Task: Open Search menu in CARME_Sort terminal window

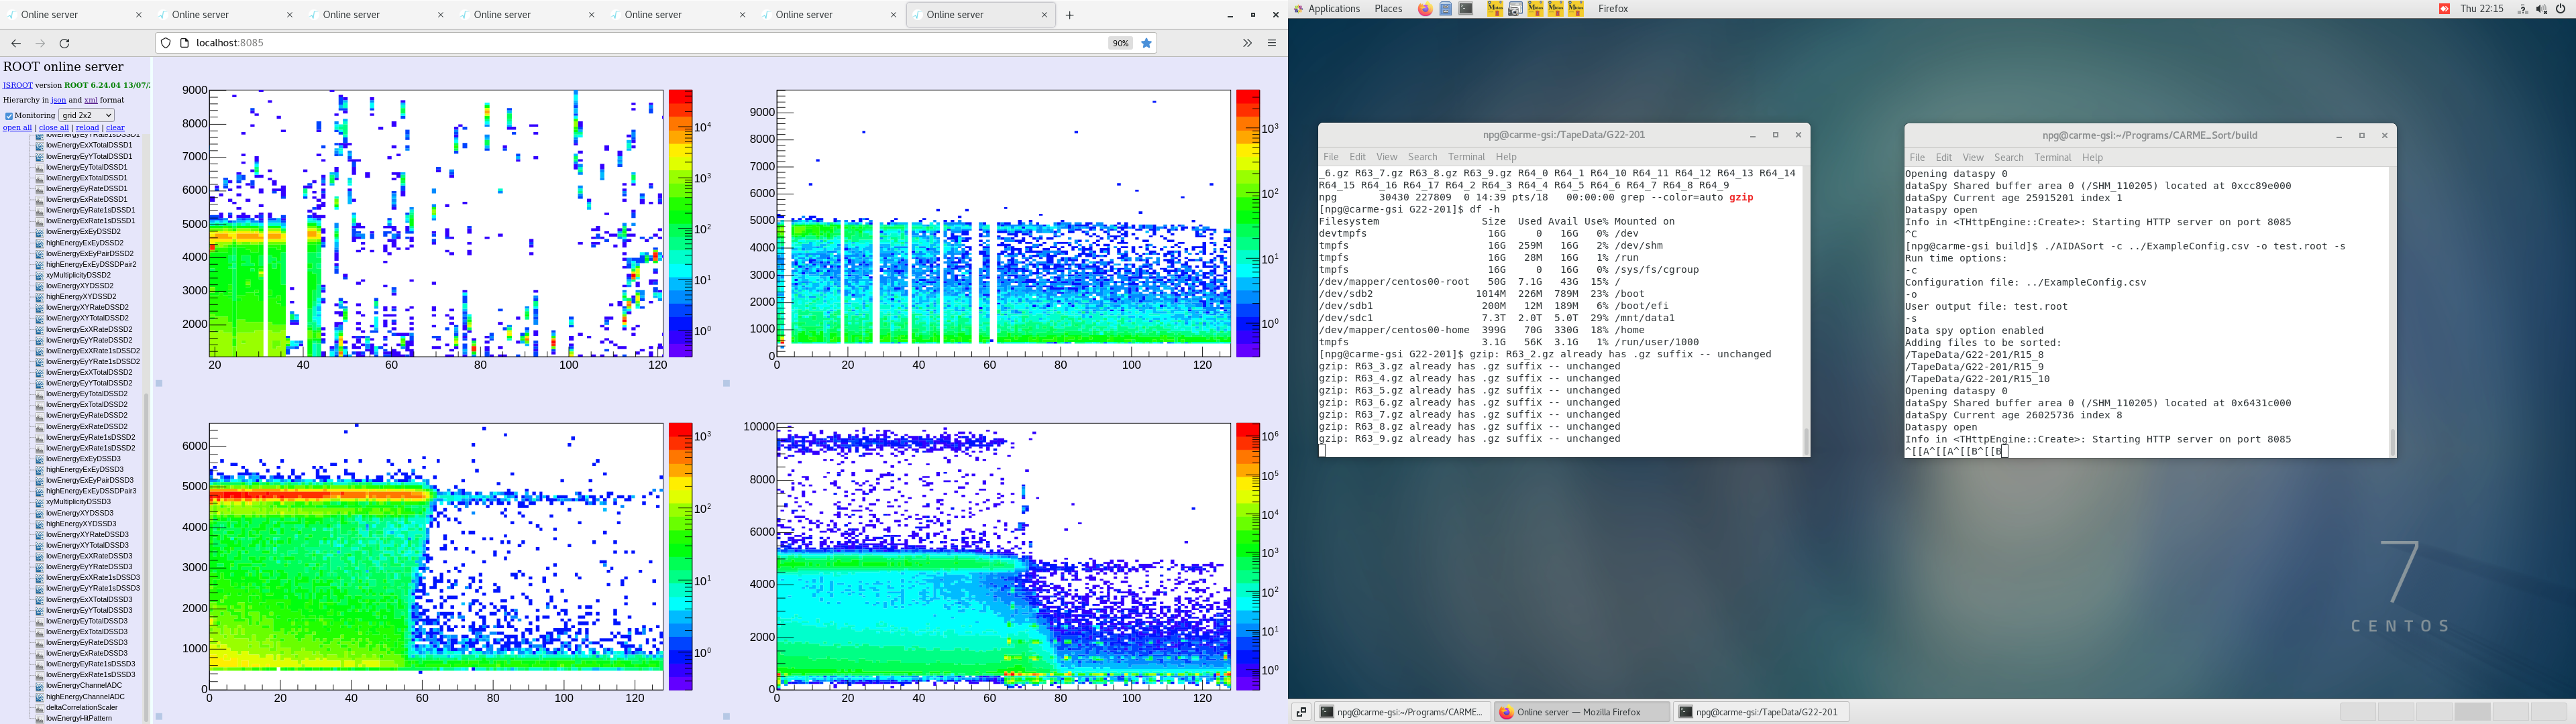Action: pyautogui.click(x=2008, y=158)
